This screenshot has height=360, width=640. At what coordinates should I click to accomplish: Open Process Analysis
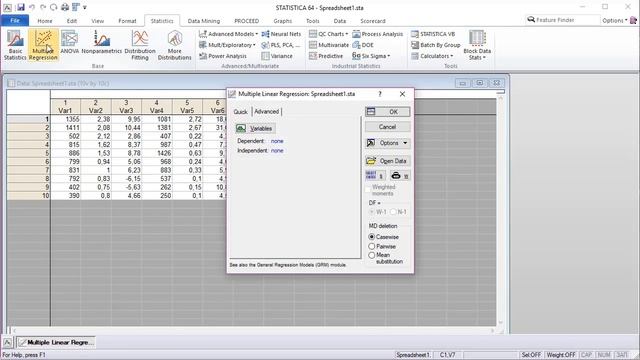[x=378, y=34]
